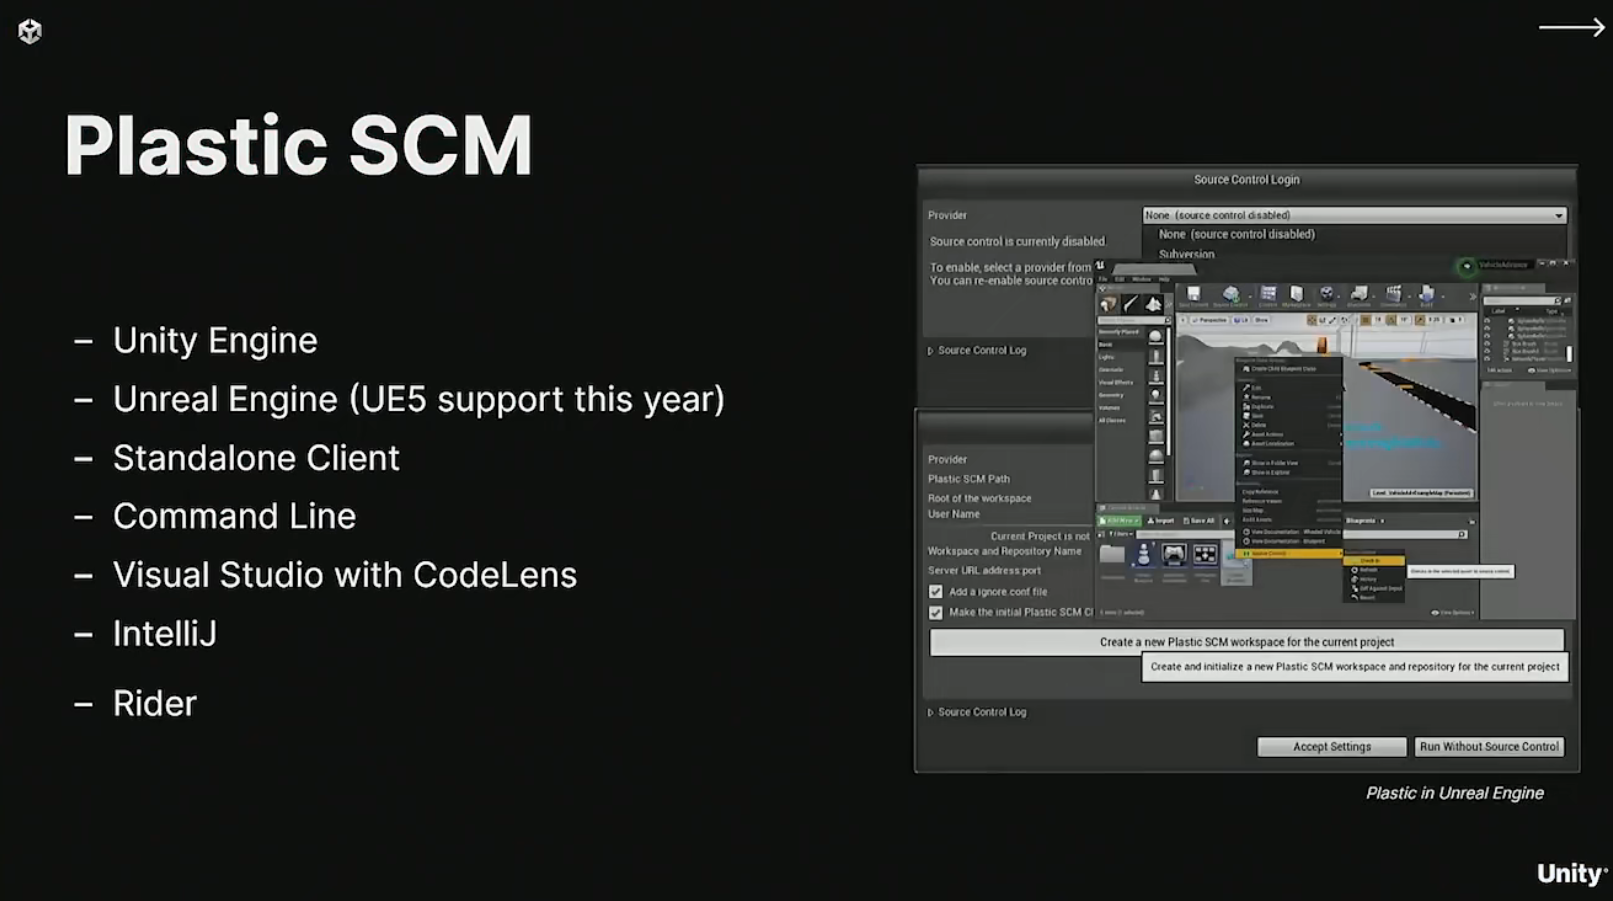Click Settings icon in Unreal toolbar
Image resolution: width=1613 pixels, height=901 pixels.
[1326, 296]
